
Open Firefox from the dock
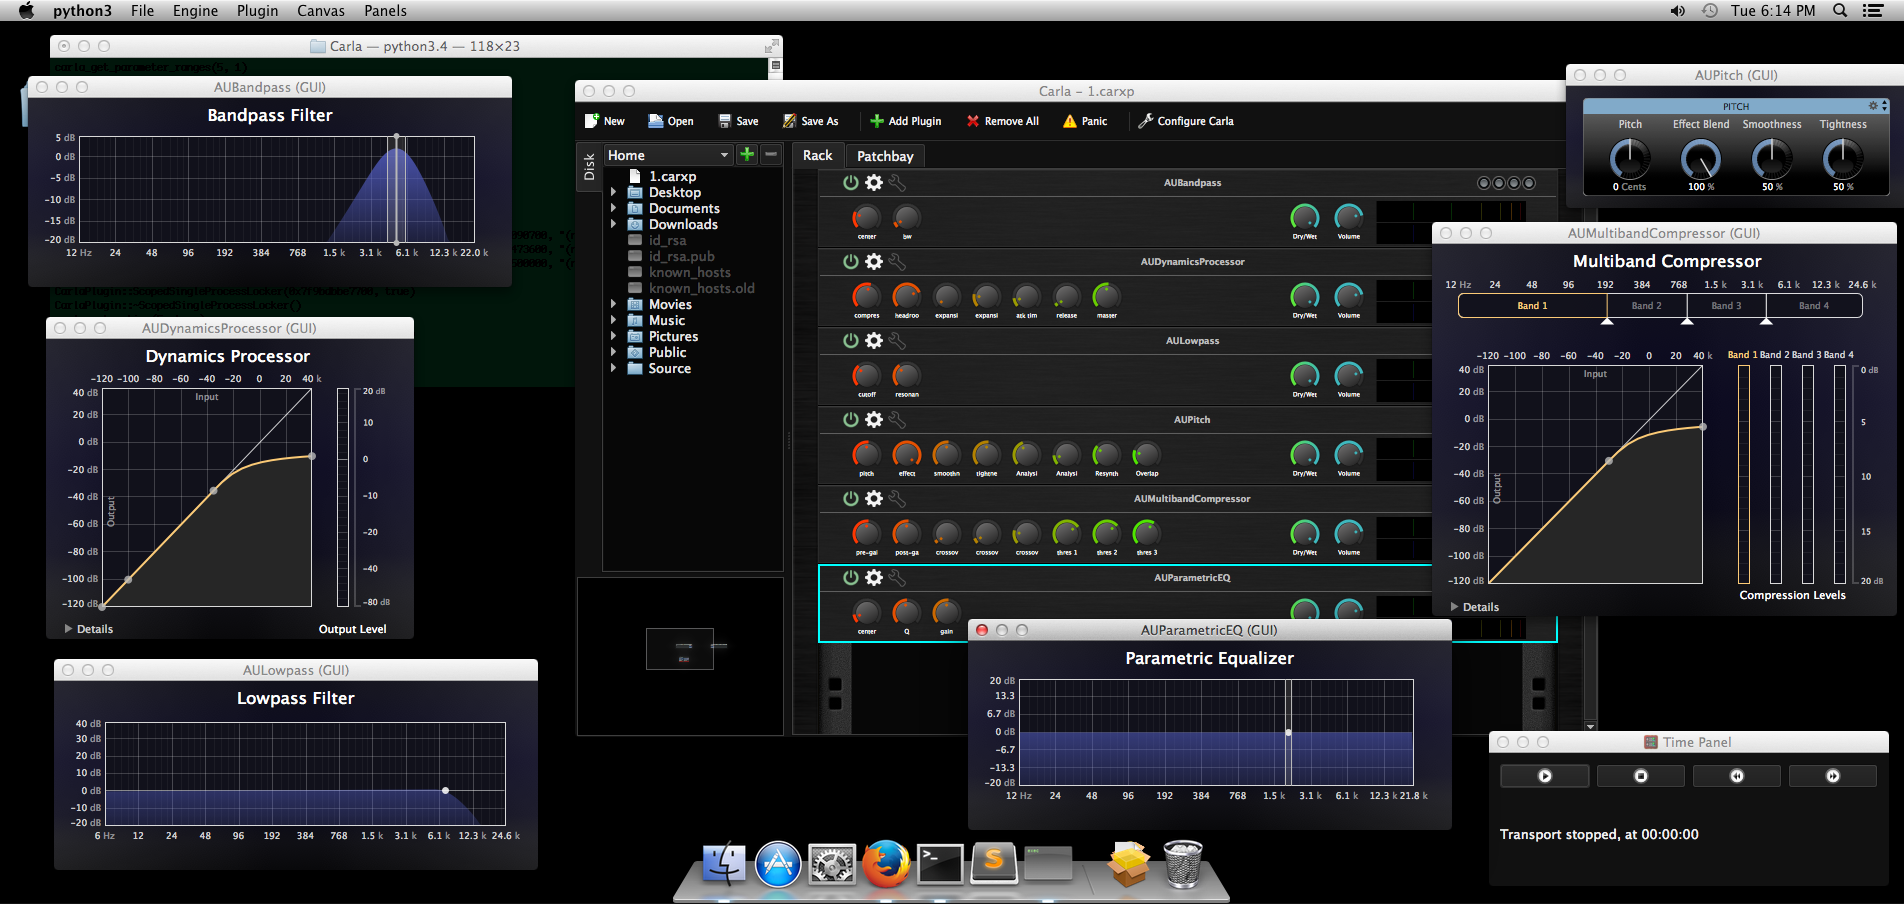(x=886, y=864)
